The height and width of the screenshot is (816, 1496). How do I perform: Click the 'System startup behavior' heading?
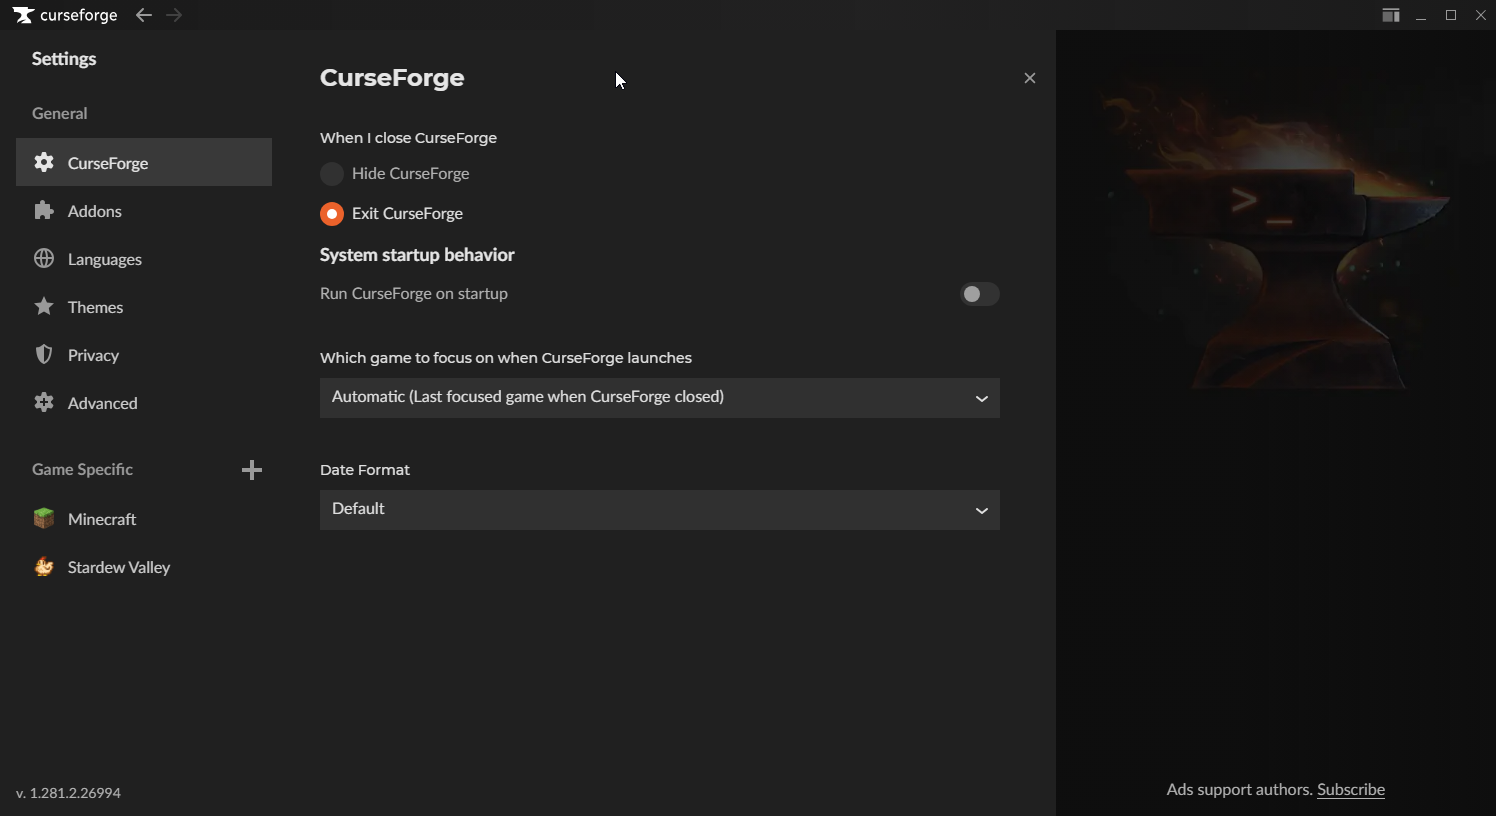coord(417,255)
